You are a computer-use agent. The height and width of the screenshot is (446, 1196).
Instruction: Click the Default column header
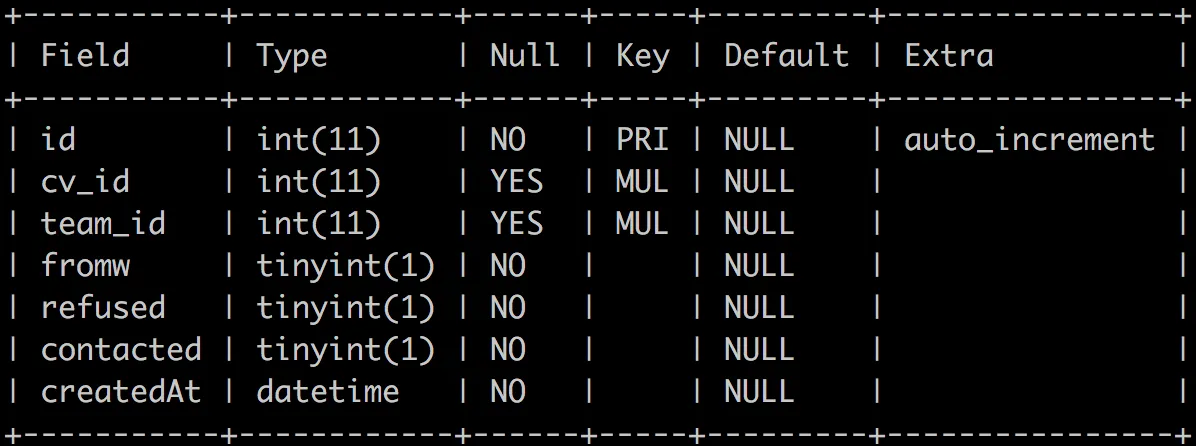click(786, 56)
